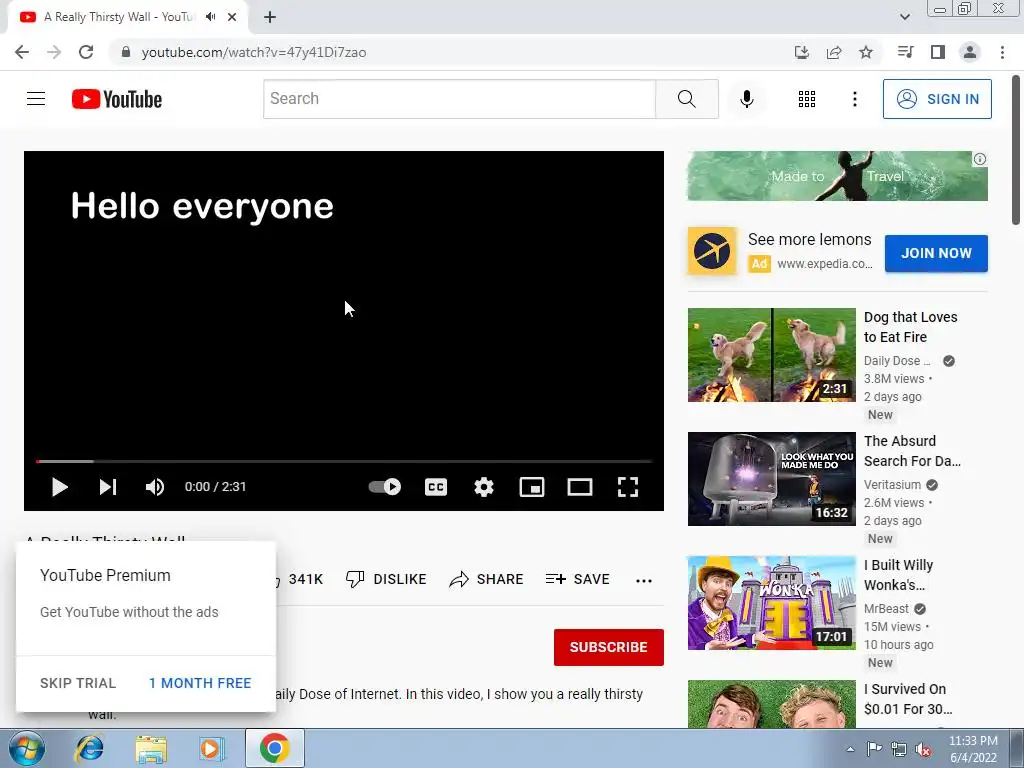The image size is (1024, 768).
Task: Mute tab via speaker icon on tab
Action: tap(210, 17)
